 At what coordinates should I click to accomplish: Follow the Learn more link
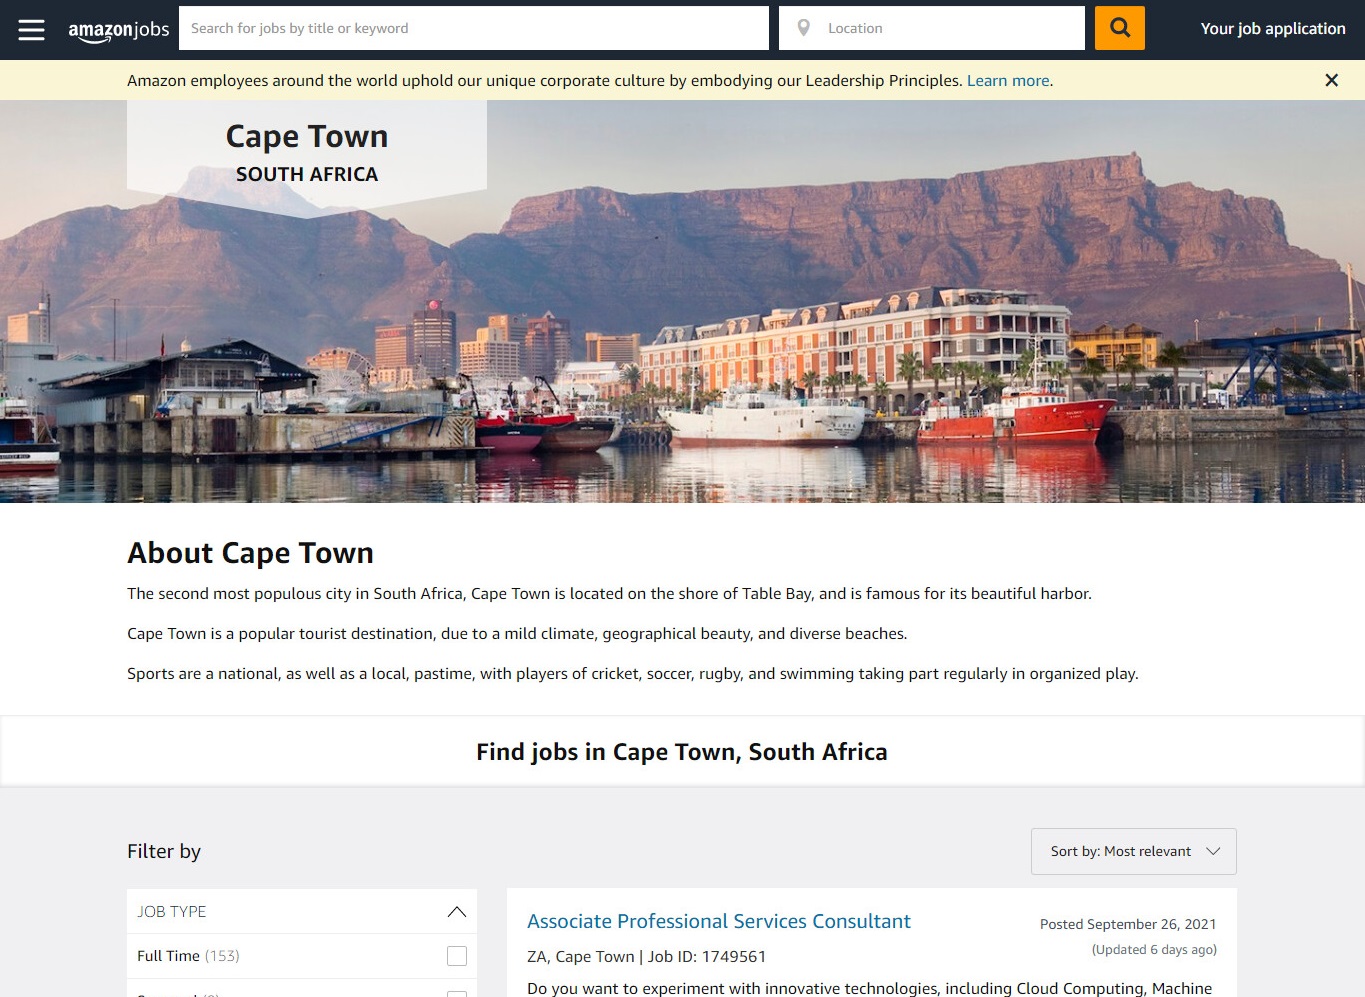(x=1007, y=81)
